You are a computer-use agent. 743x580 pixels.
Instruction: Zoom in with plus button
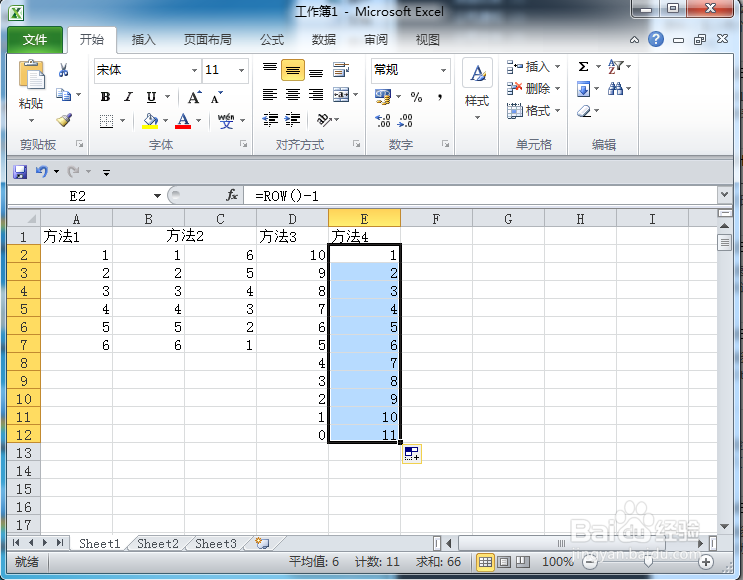click(x=706, y=562)
